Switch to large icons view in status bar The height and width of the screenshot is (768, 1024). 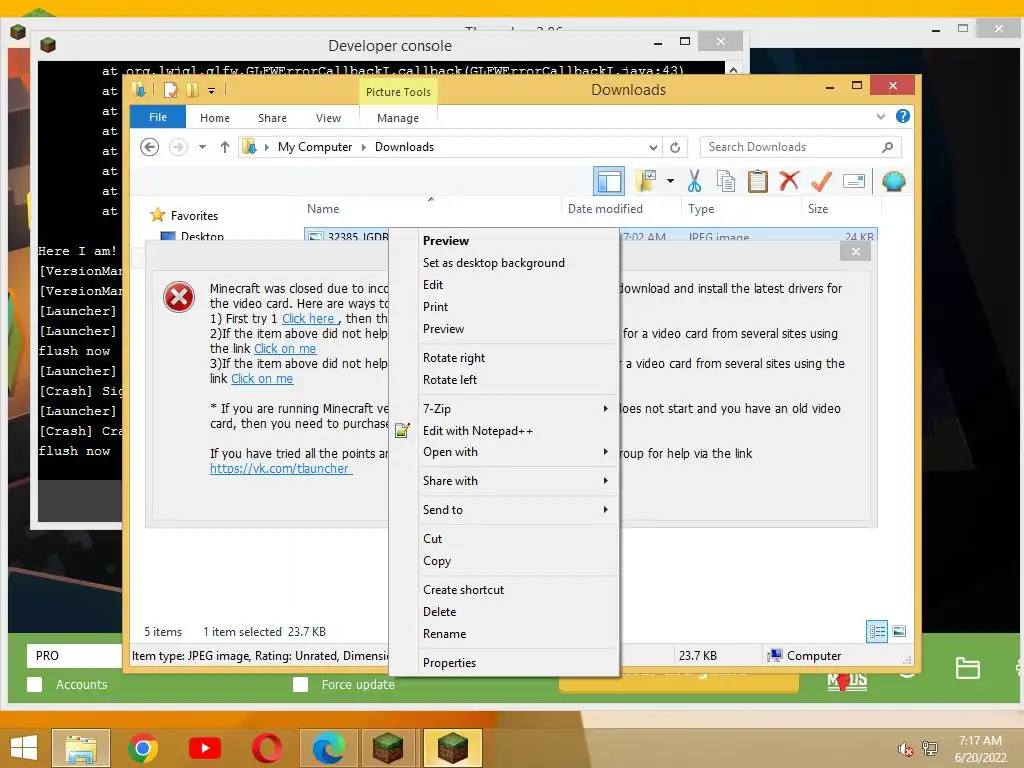pos(899,631)
